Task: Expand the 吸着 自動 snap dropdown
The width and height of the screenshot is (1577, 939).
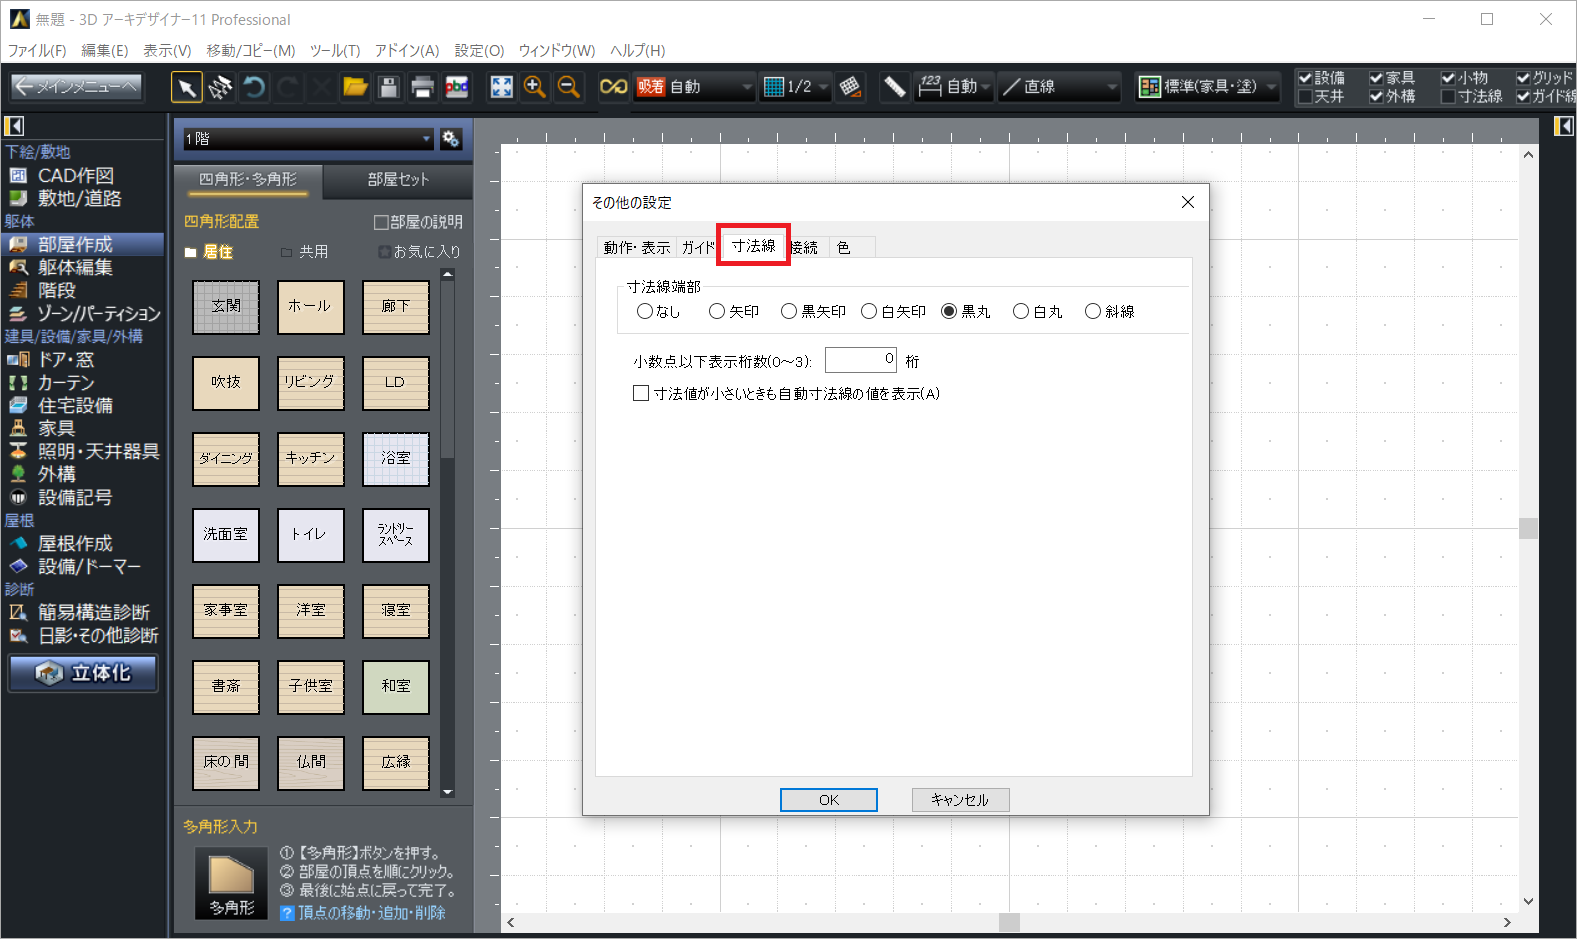Action: [x=745, y=88]
